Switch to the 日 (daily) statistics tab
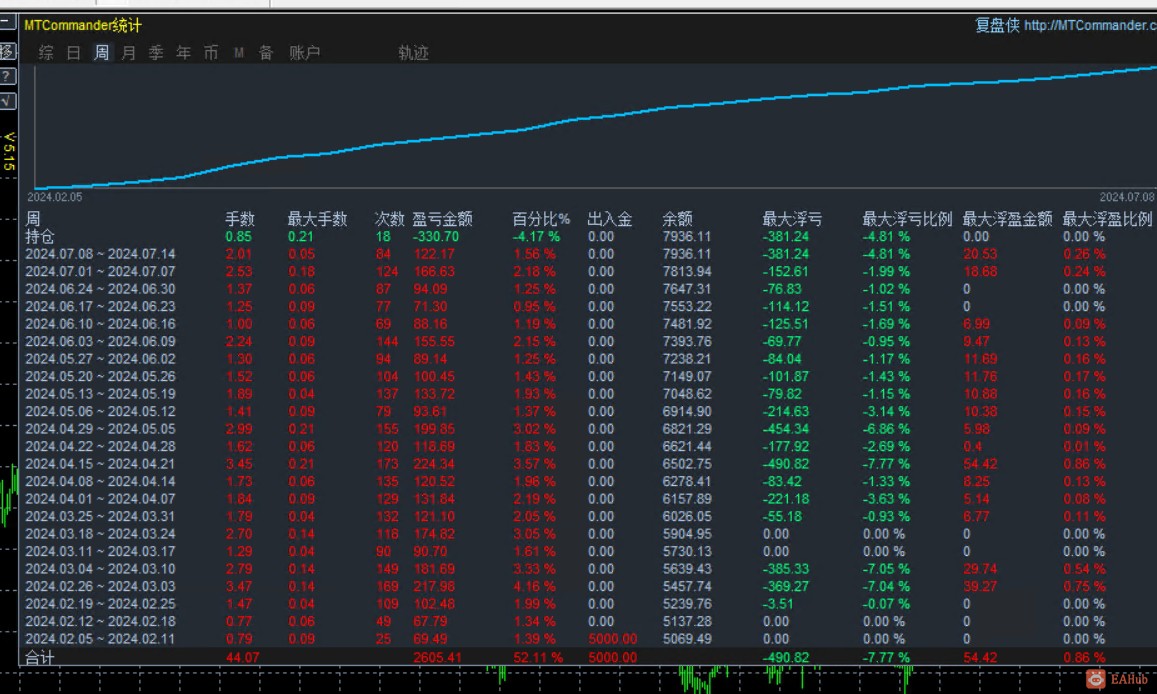This screenshot has width=1157, height=694. click(73, 53)
